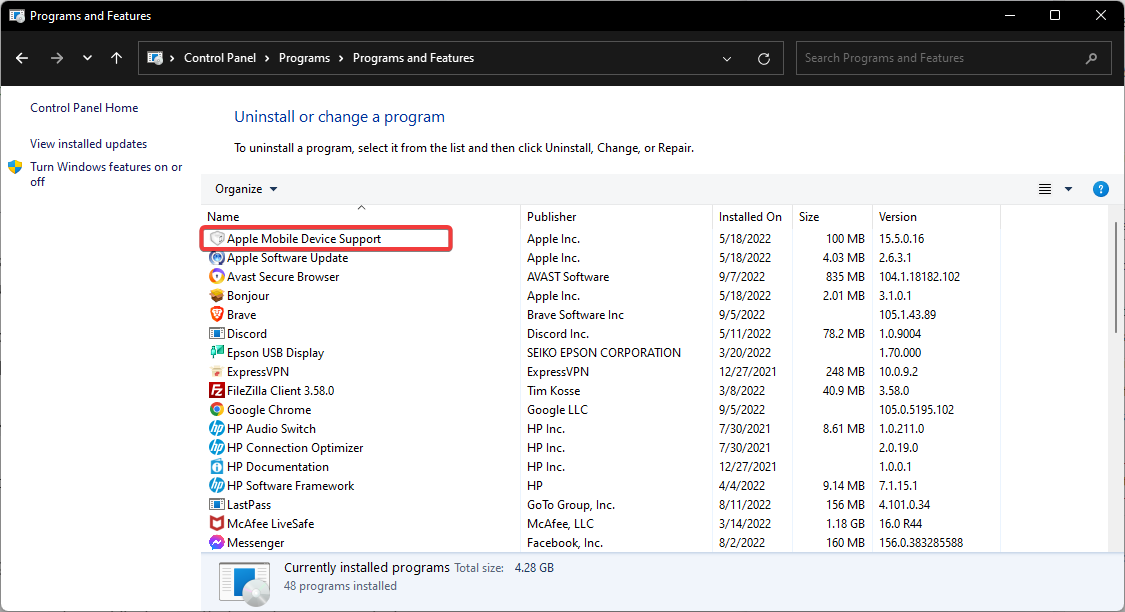The height and width of the screenshot is (612, 1125).
Task: Click View installed updates link
Action: [x=88, y=144]
